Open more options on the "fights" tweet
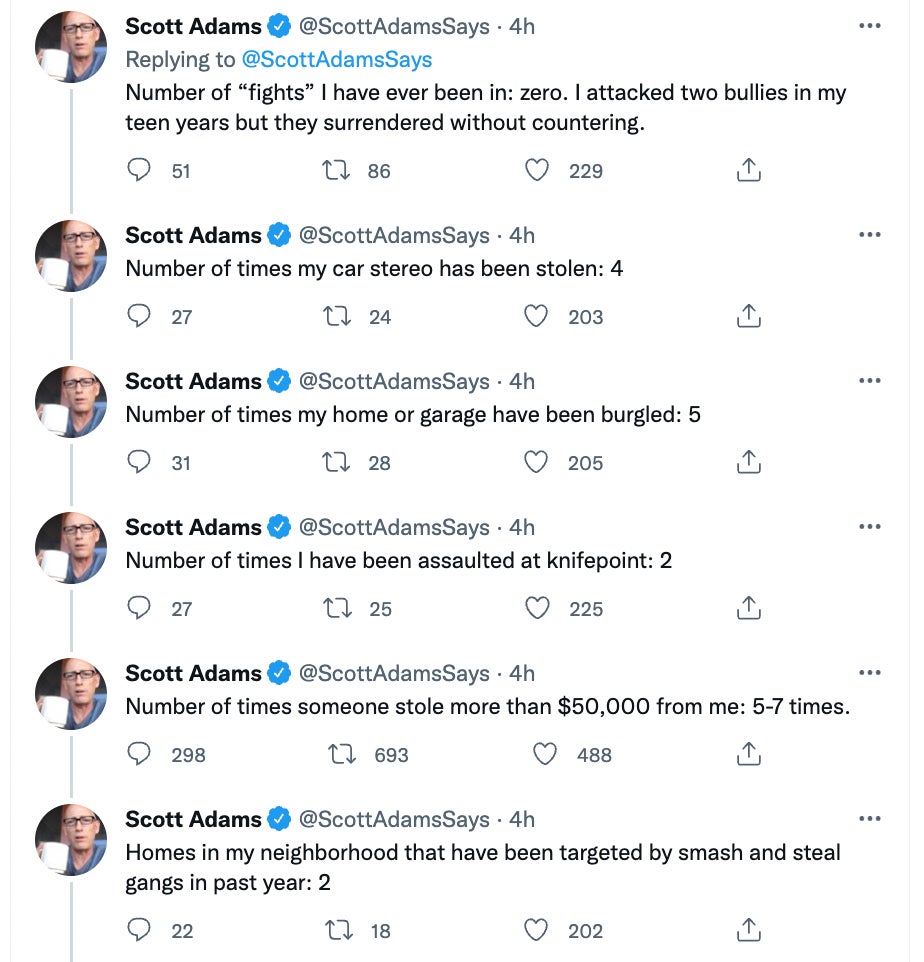This screenshot has width=924, height=962. [870, 27]
